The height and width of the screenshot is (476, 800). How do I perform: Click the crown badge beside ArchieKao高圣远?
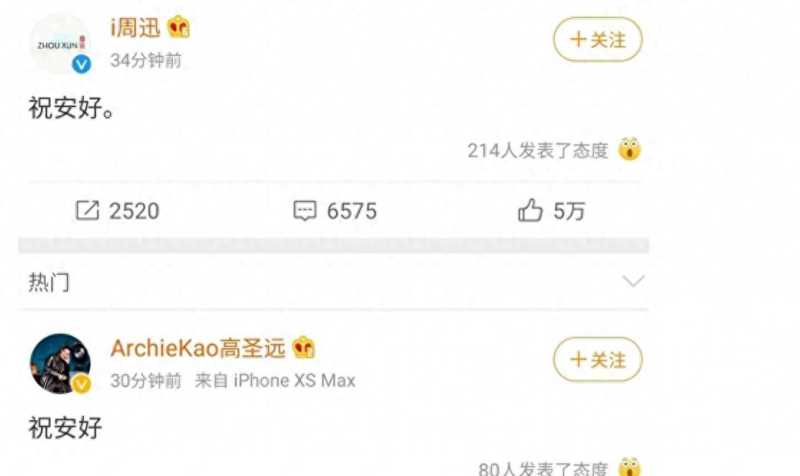pyautogui.click(x=304, y=348)
